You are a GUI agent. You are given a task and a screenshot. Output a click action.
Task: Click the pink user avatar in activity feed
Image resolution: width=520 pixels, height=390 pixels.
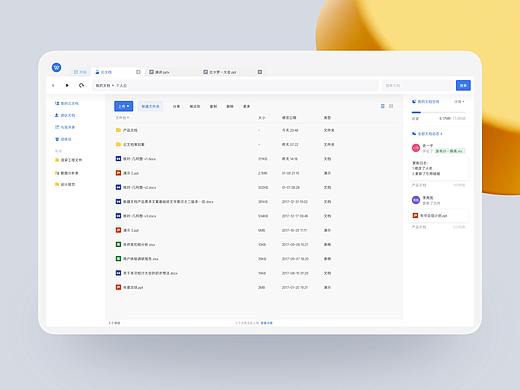416,148
